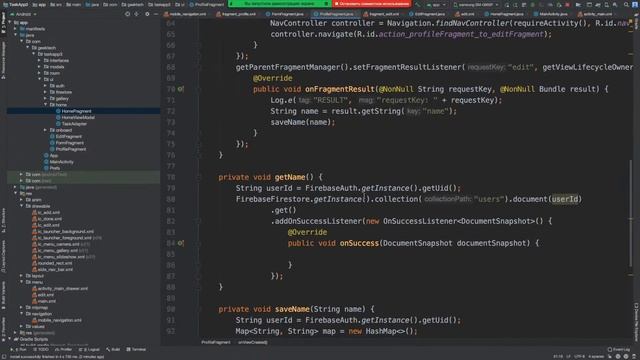Open the Android project view dropdown
Image resolution: width=640 pixels, height=360 pixels.
23,14
